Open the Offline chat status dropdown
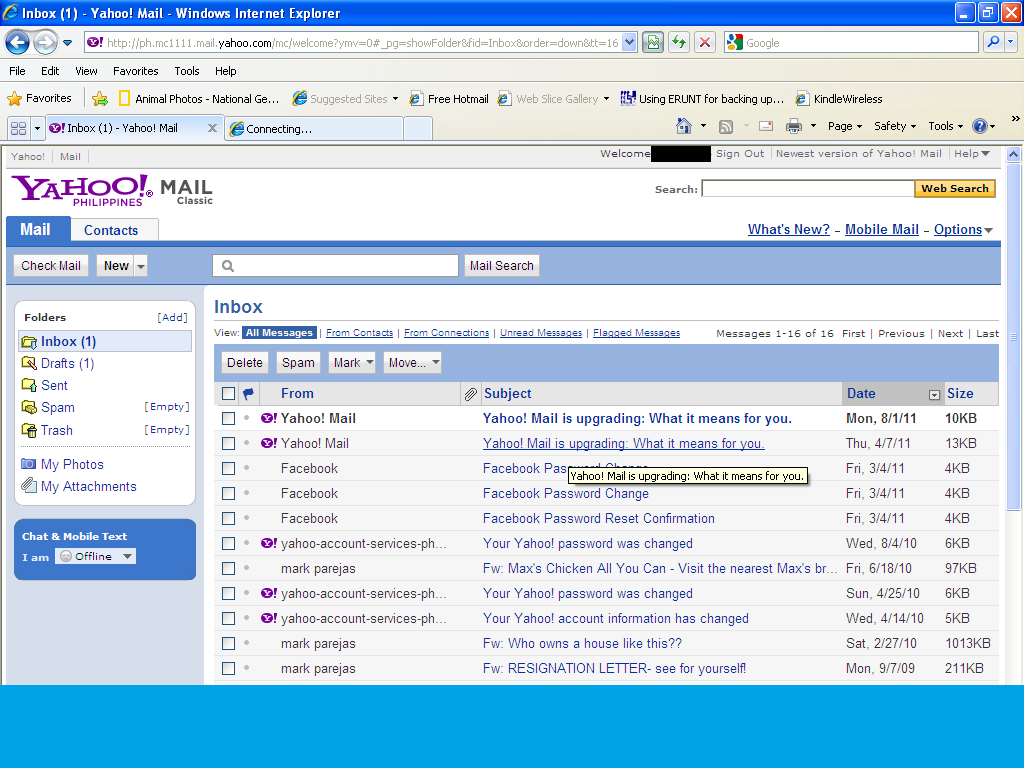Image resolution: width=1024 pixels, height=768 pixels. 96,556
